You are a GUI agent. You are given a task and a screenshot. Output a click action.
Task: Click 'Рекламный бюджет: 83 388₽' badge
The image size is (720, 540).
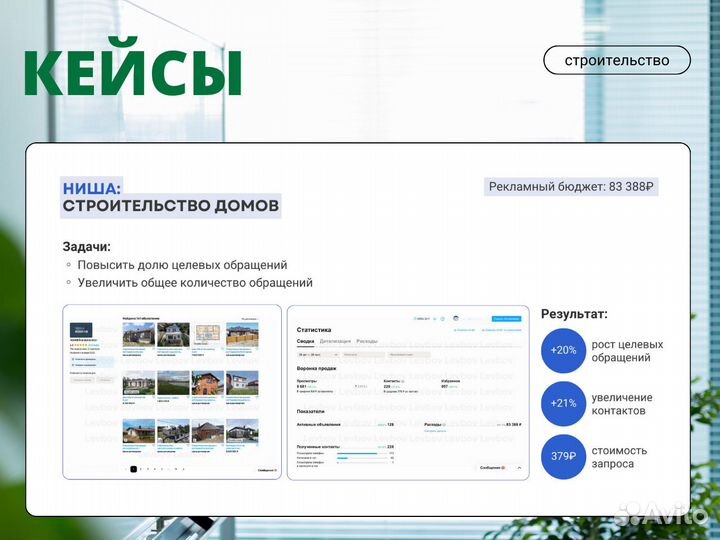click(571, 187)
